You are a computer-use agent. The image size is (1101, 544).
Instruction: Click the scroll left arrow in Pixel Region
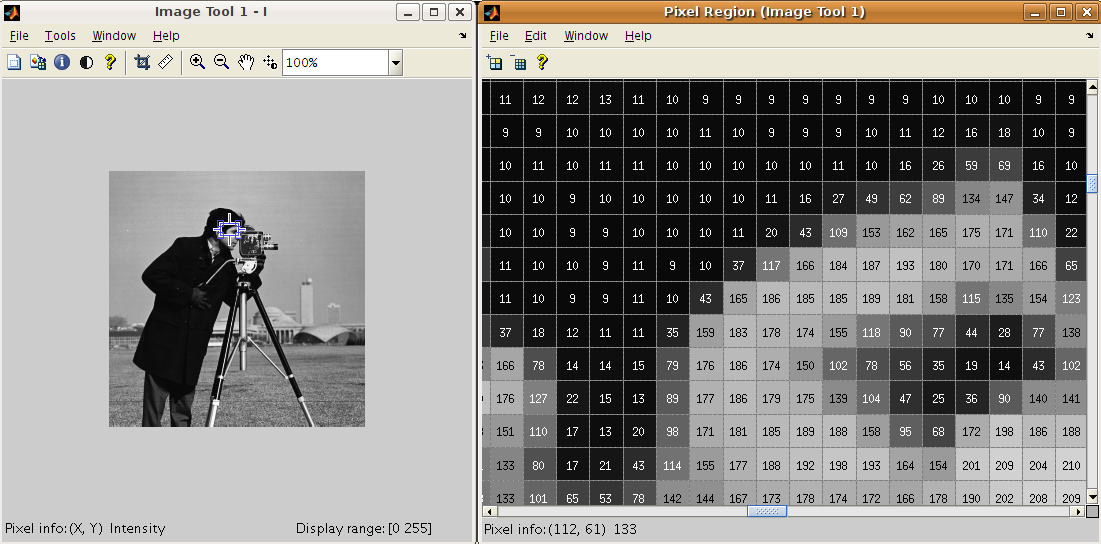tap(488, 512)
